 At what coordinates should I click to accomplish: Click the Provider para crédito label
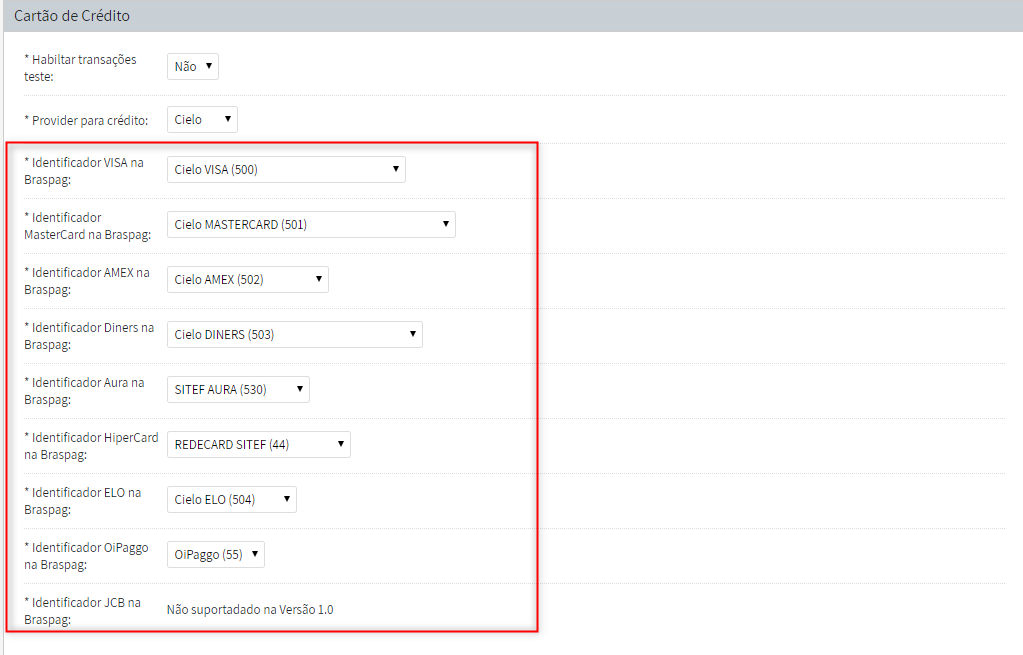point(86,120)
